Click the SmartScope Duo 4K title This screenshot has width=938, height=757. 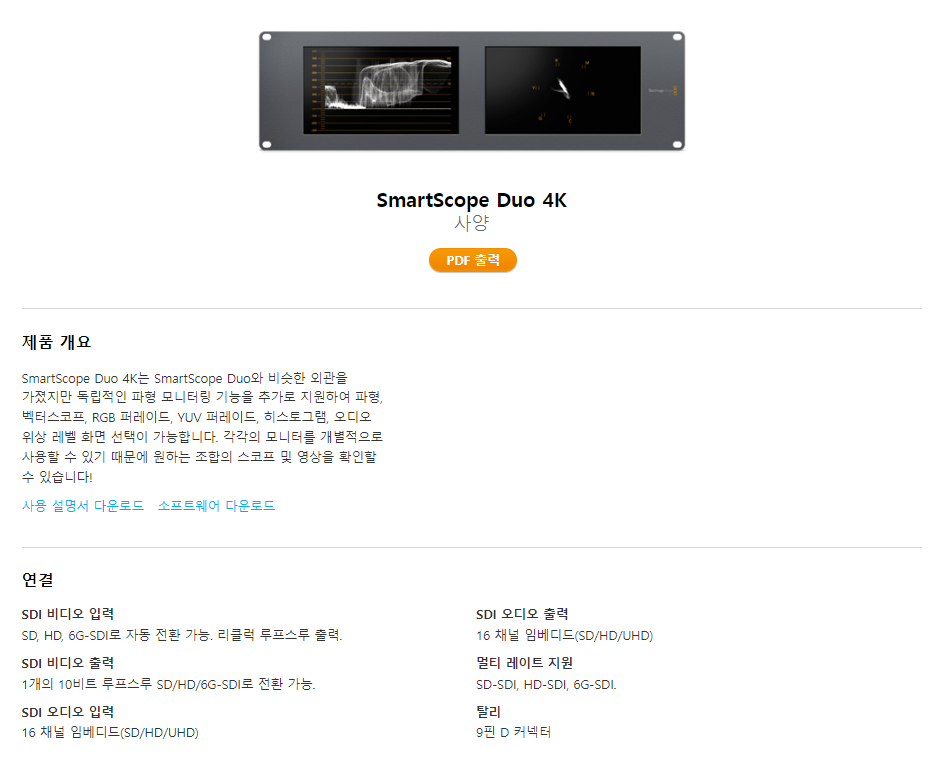(x=472, y=200)
